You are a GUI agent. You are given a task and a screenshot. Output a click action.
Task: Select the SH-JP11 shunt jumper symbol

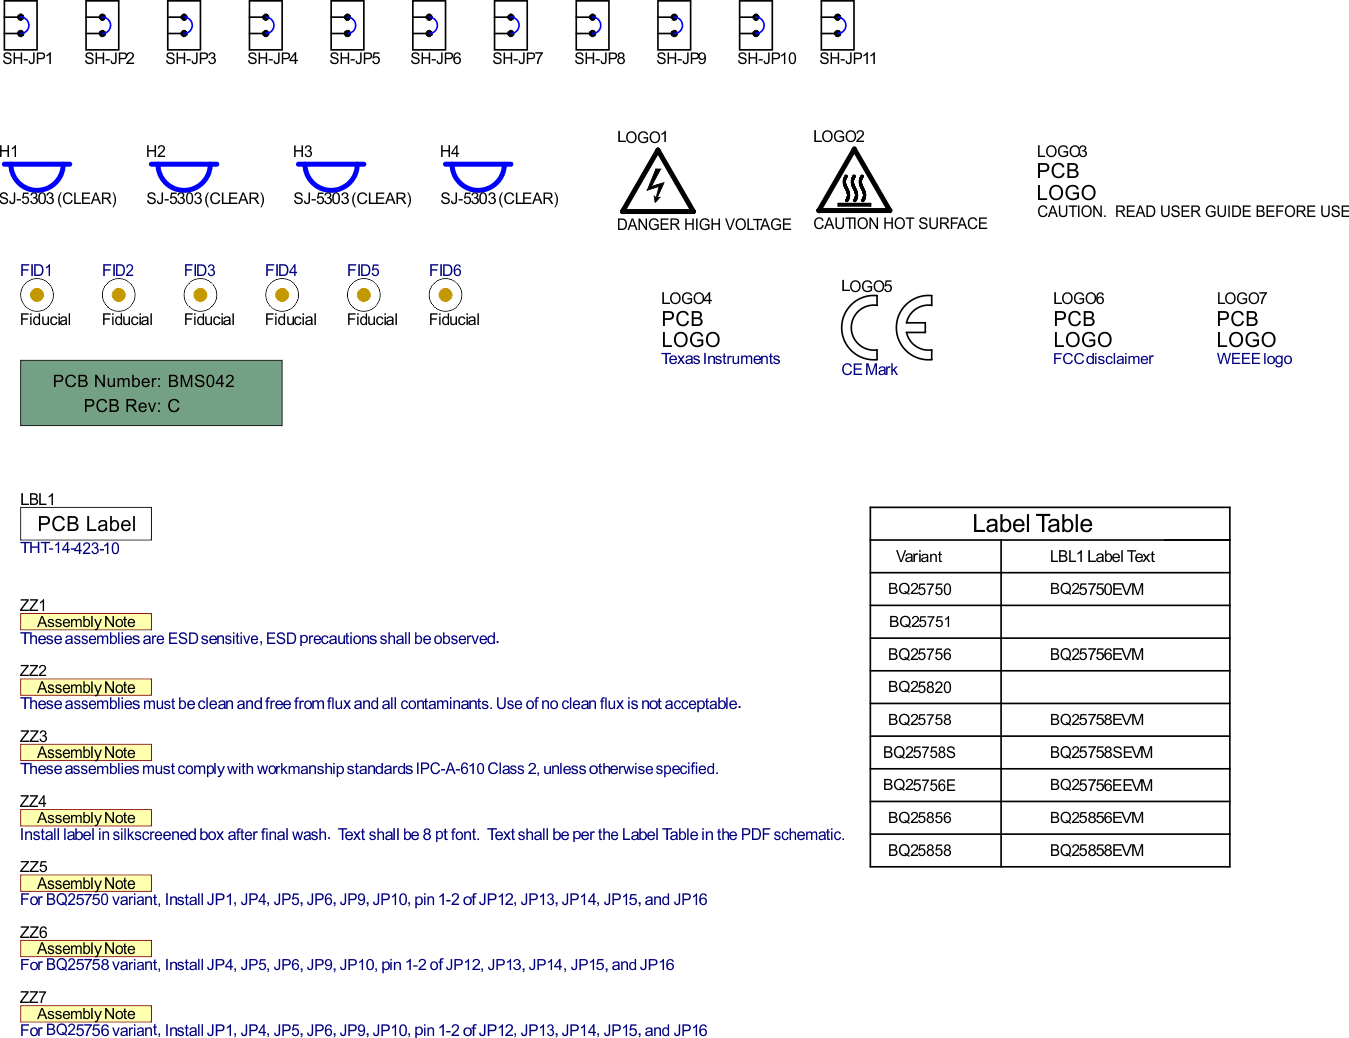tap(838, 25)
